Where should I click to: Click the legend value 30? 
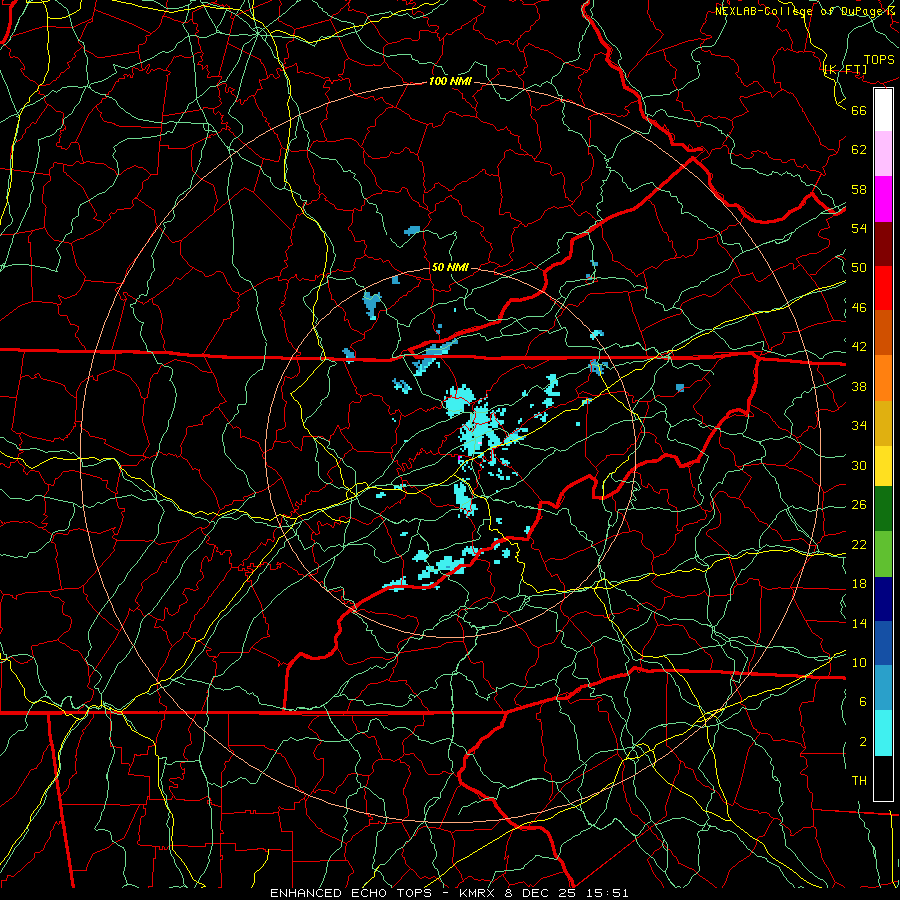(859, 465)
